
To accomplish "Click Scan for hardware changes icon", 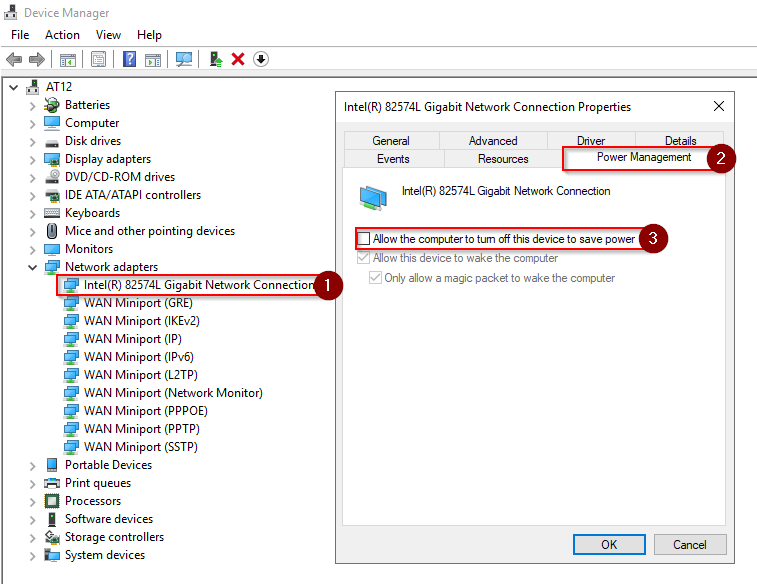I will 184,59.
